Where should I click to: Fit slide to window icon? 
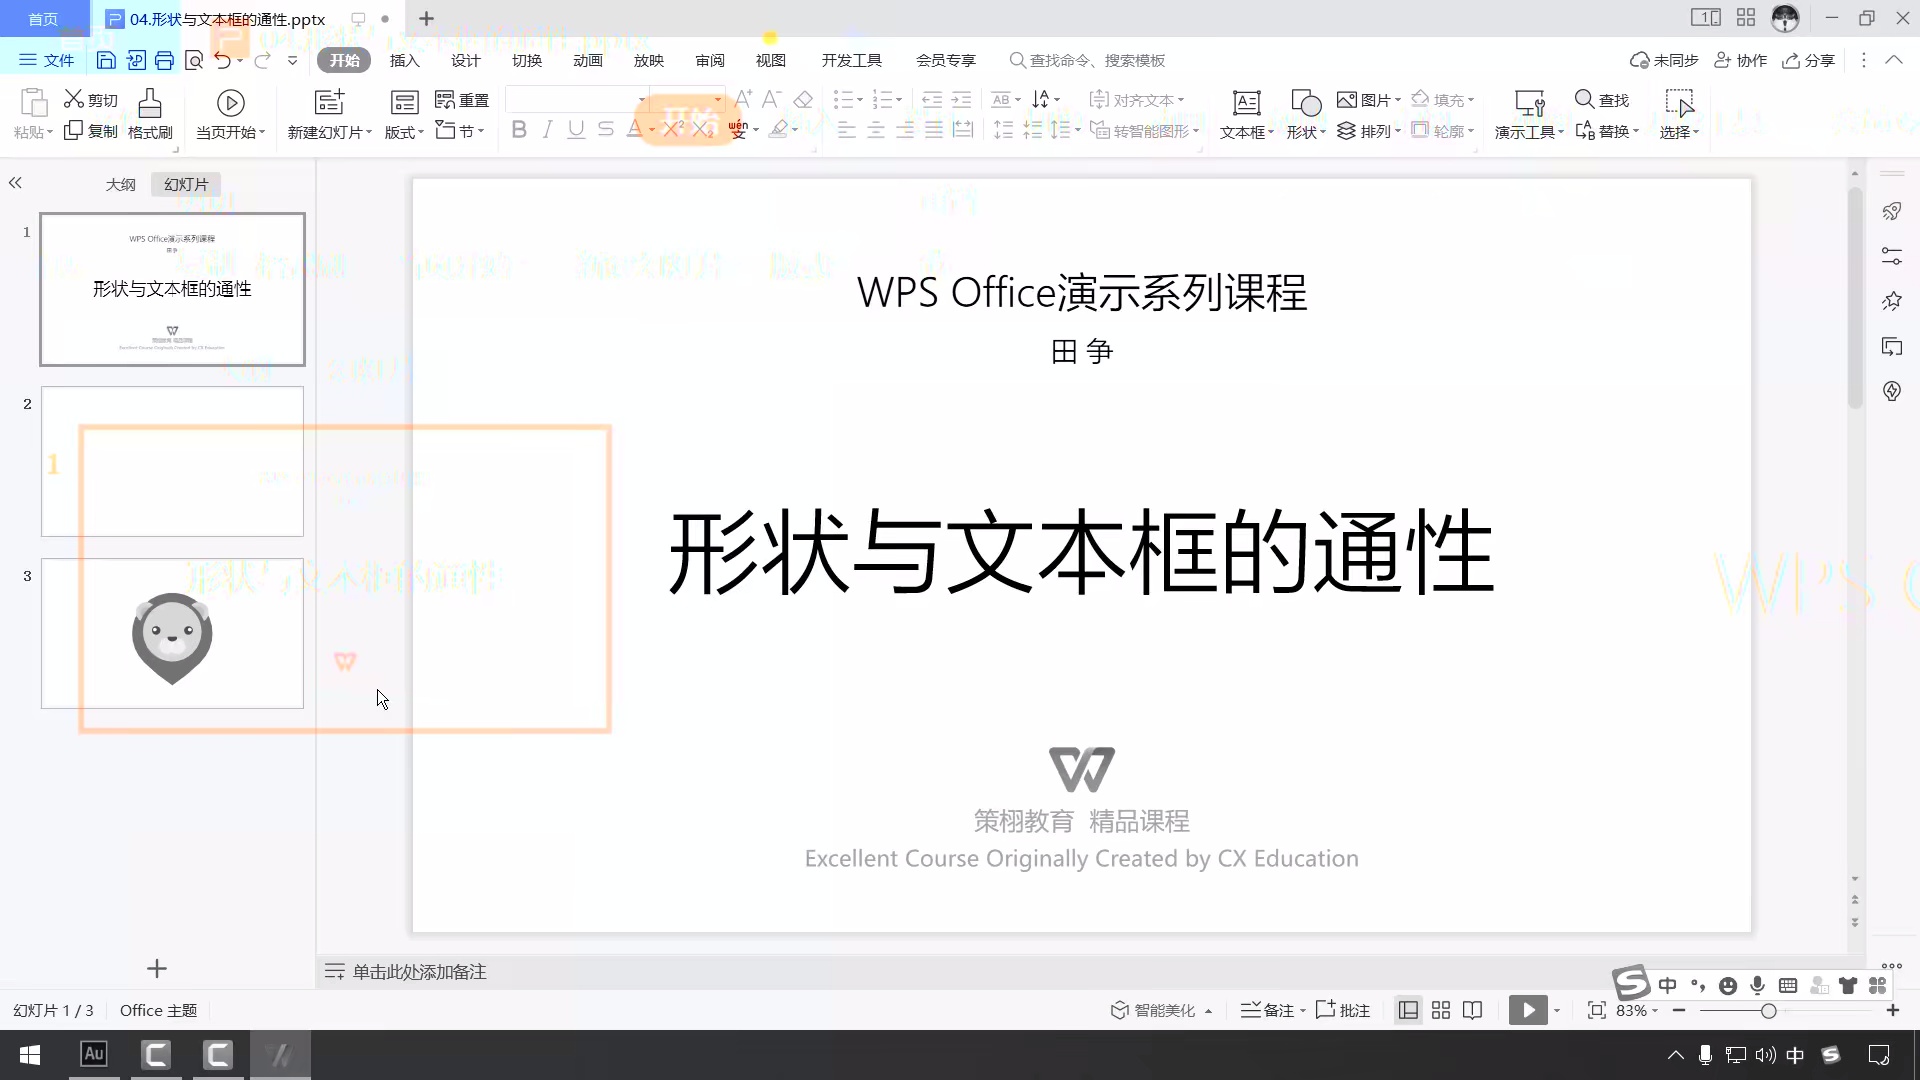(1597, 1010)
